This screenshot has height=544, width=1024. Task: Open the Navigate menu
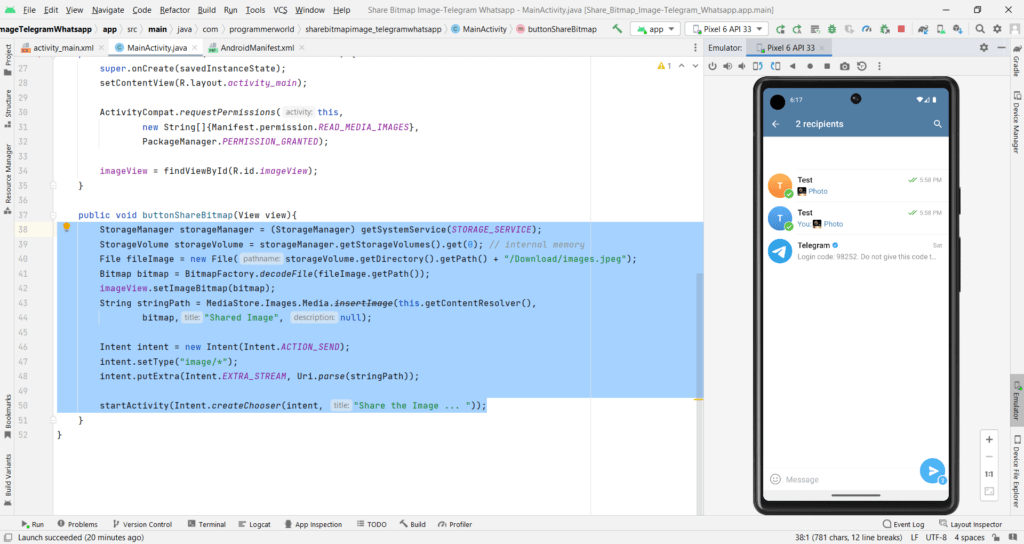tap(108, 10)
